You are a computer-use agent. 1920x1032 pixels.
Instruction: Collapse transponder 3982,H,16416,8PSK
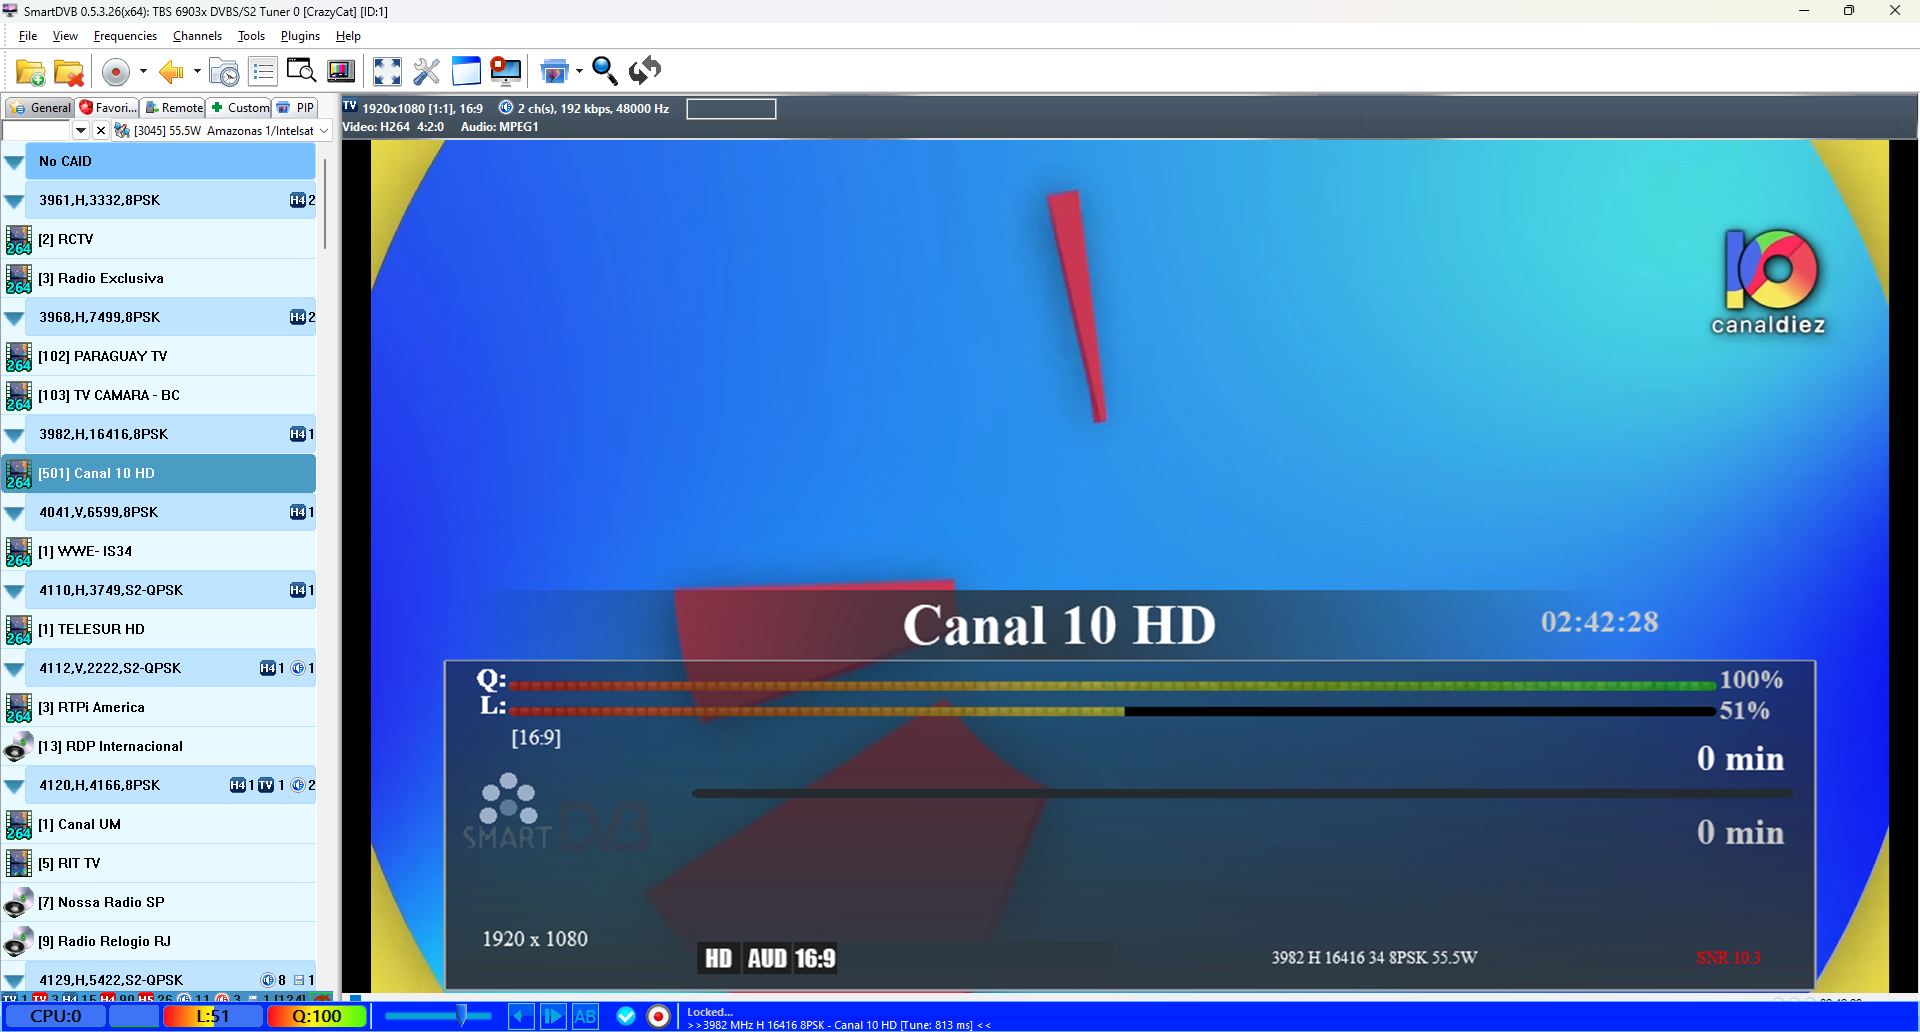click(14, 435)
